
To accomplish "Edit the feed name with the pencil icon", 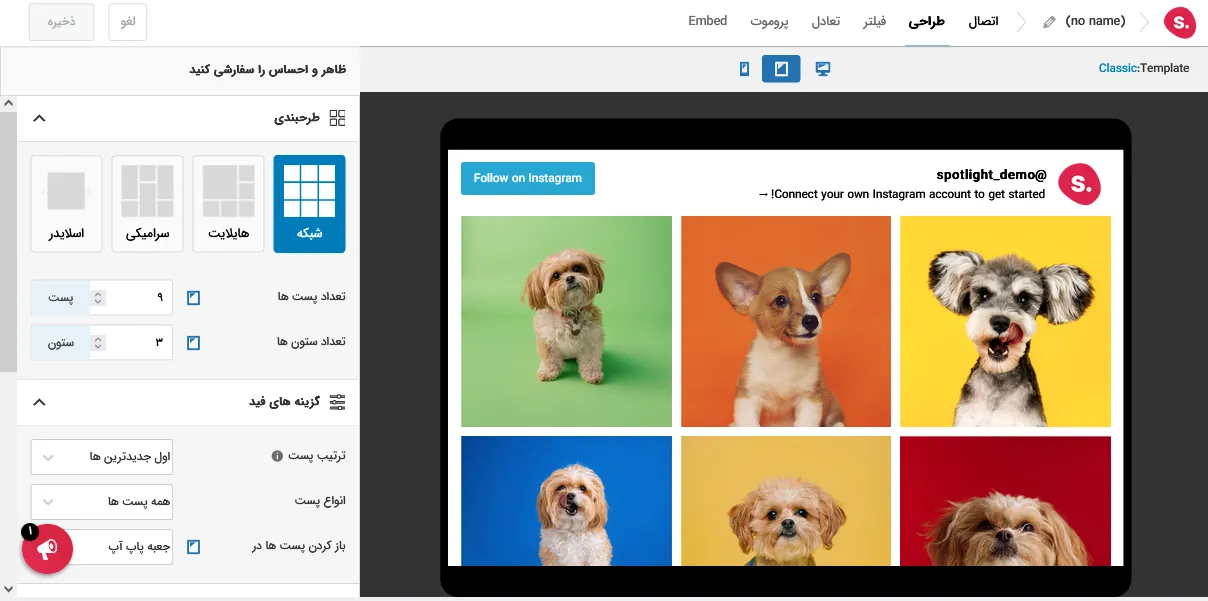I will coord(1049,22).
